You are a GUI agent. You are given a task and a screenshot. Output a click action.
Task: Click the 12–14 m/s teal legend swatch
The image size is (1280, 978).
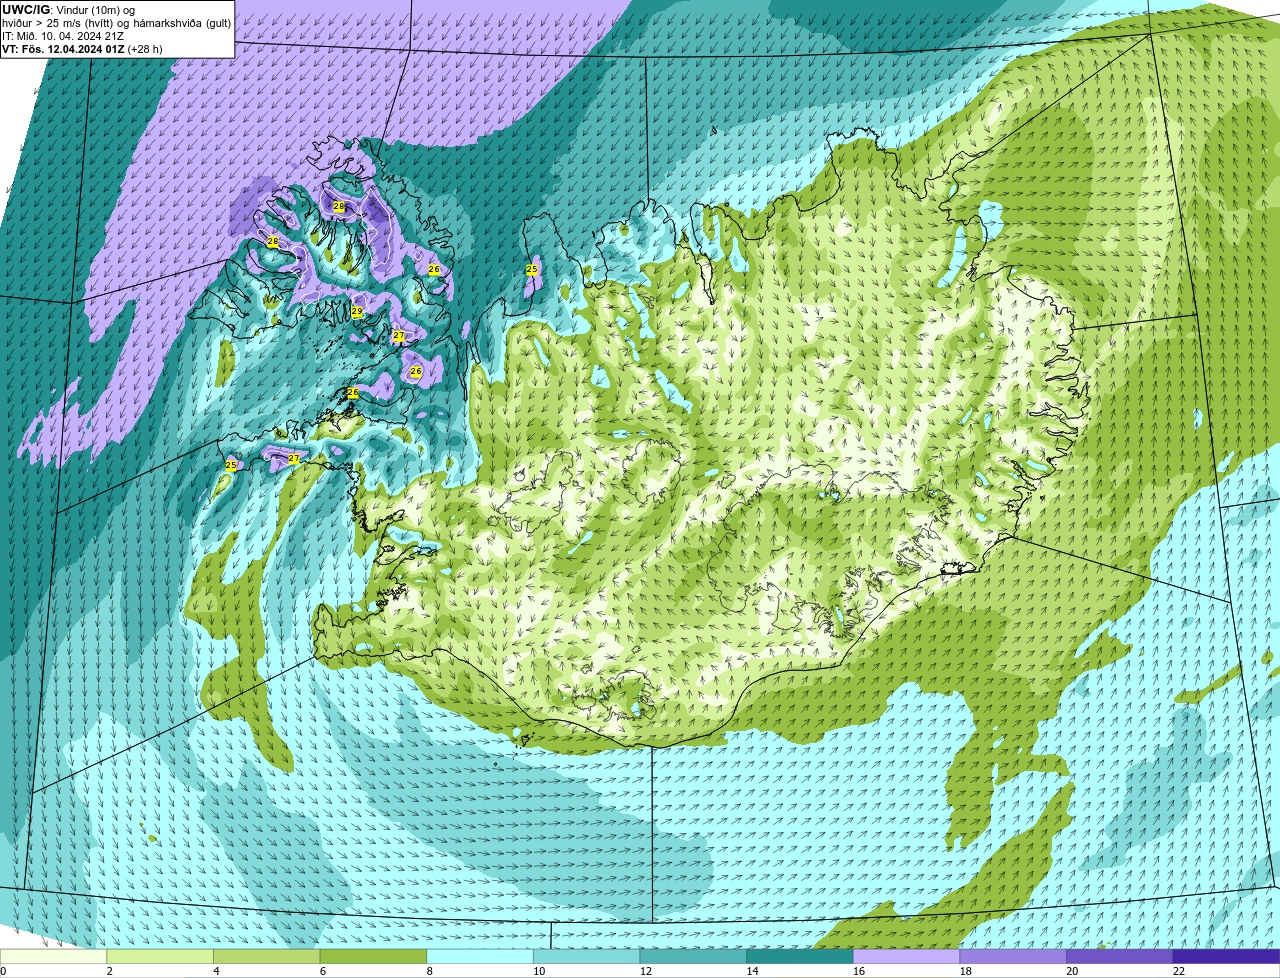(x=693, y=957)
